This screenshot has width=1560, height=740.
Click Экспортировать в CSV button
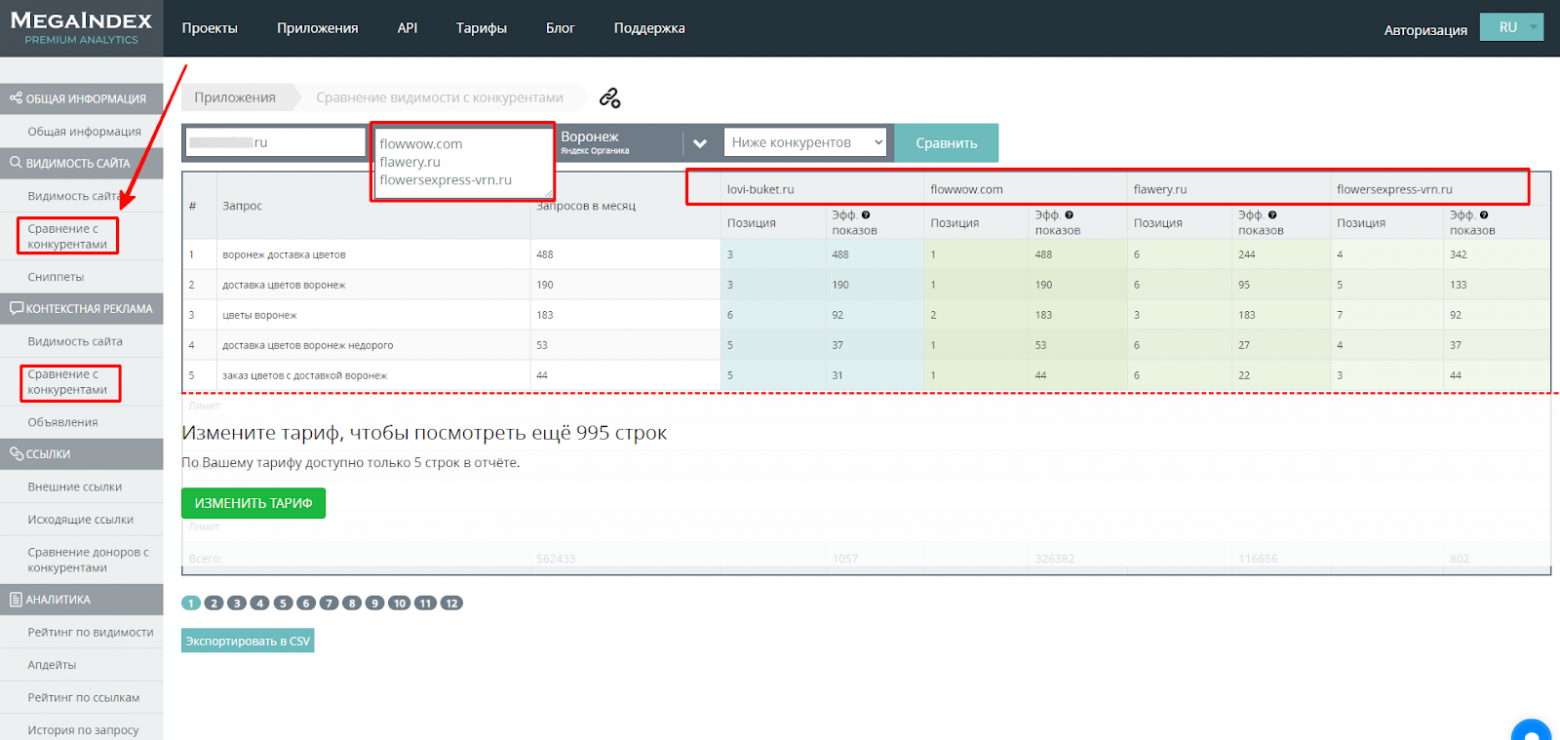pos(248,640)
